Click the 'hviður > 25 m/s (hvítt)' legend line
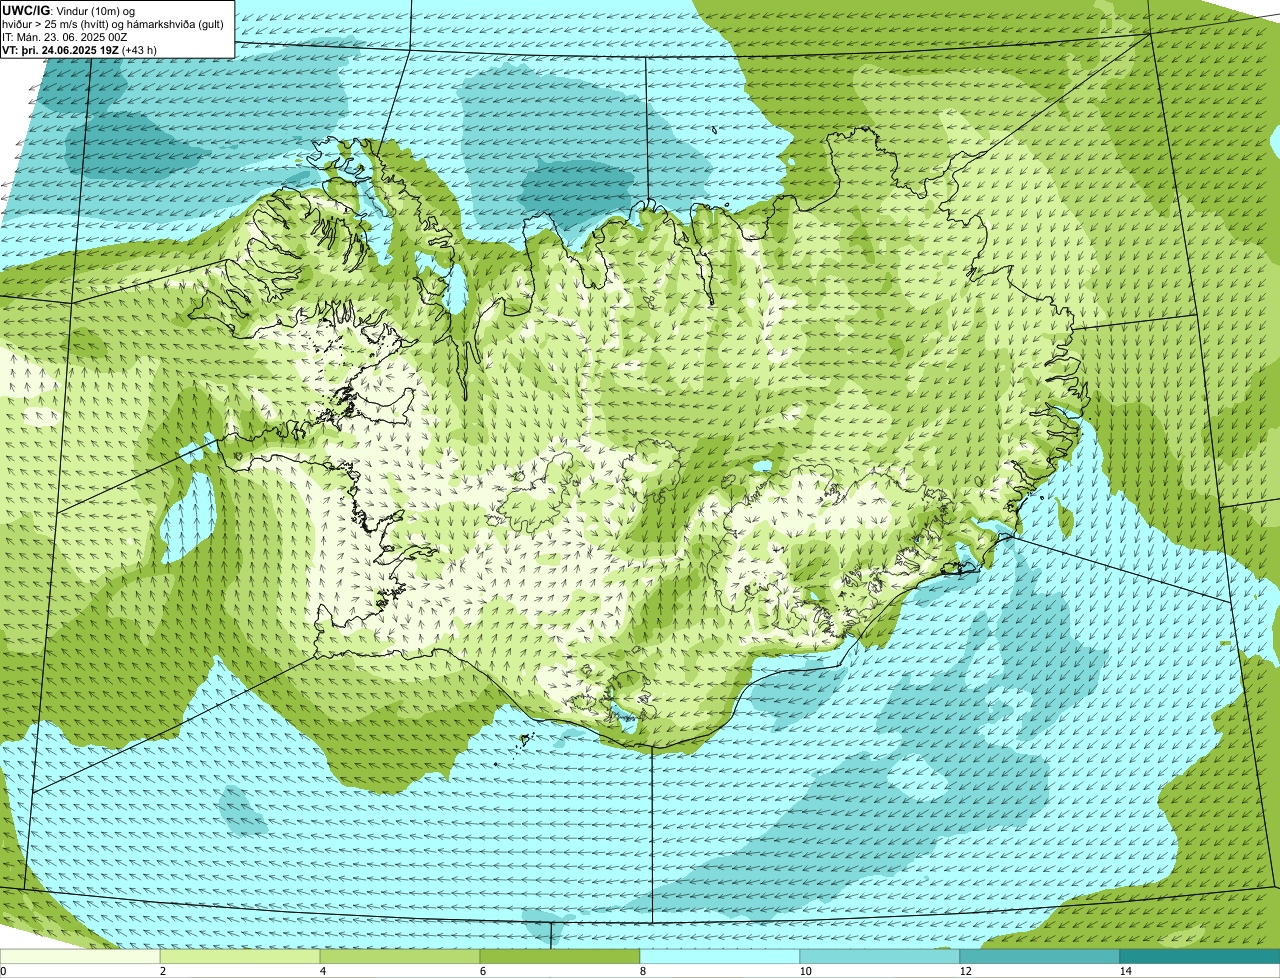Screen dimensions: 1280x978 [x=115, y=23]
